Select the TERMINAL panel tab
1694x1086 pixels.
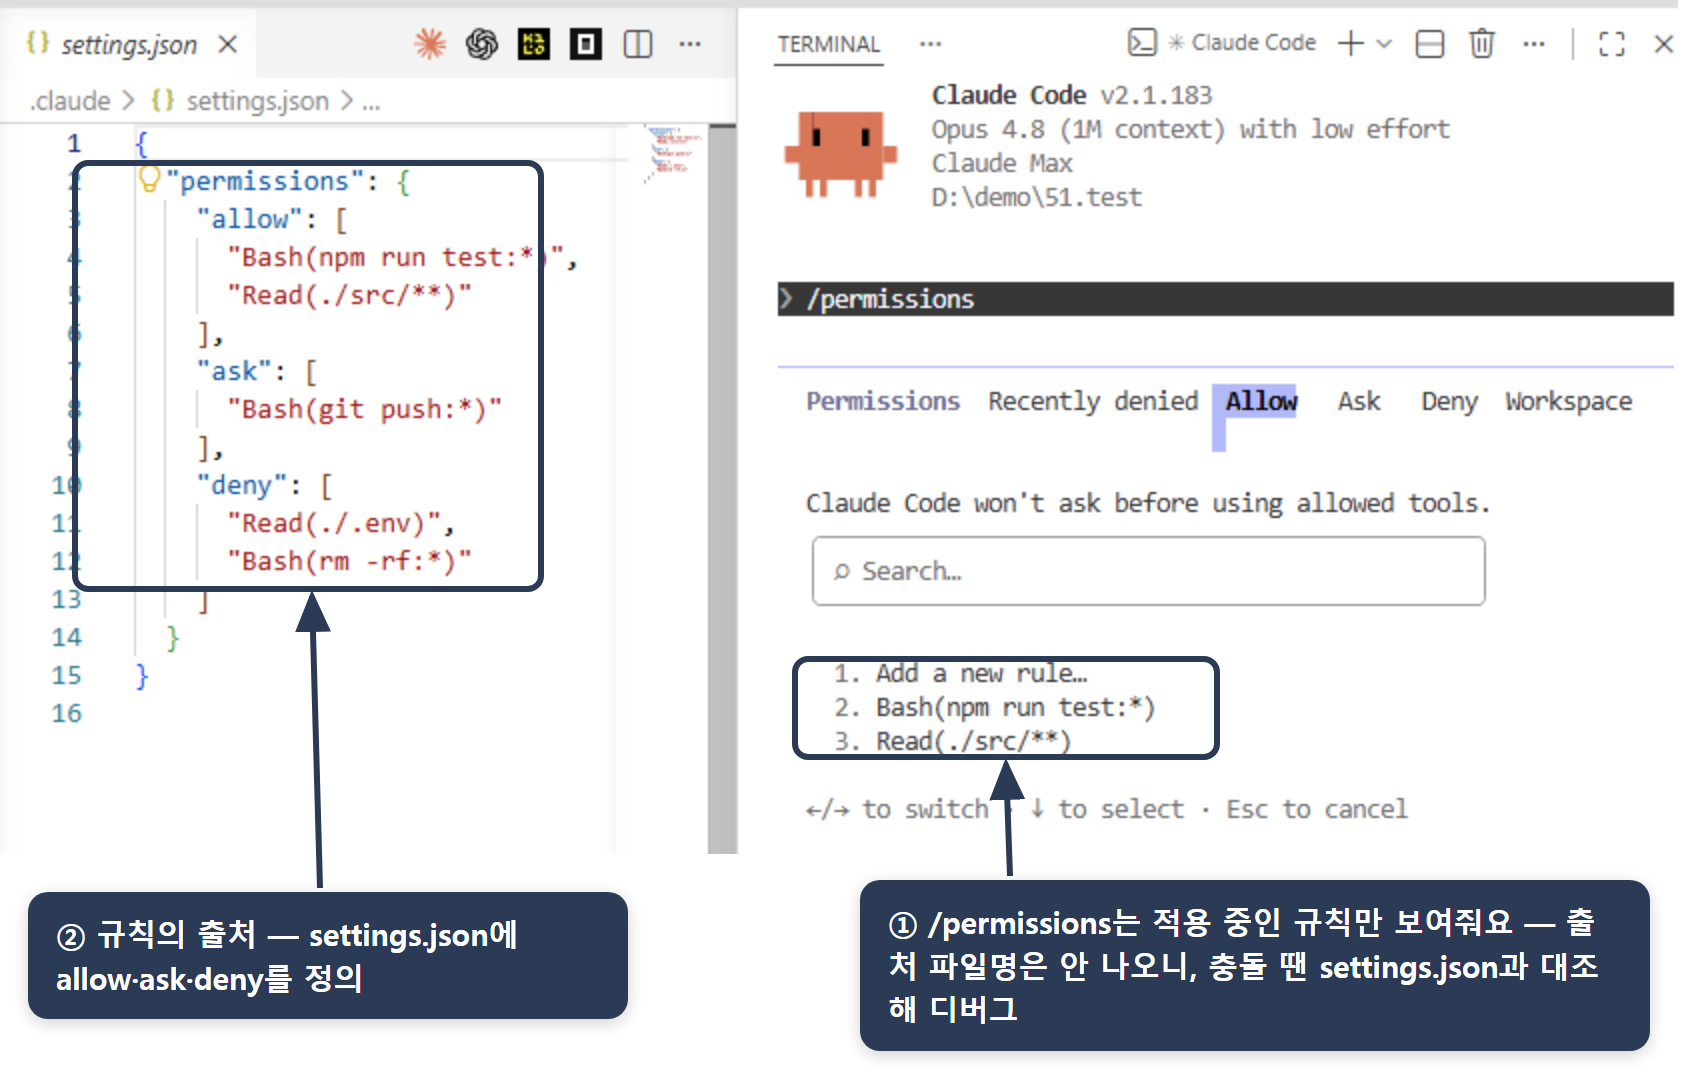coord(829,44)
